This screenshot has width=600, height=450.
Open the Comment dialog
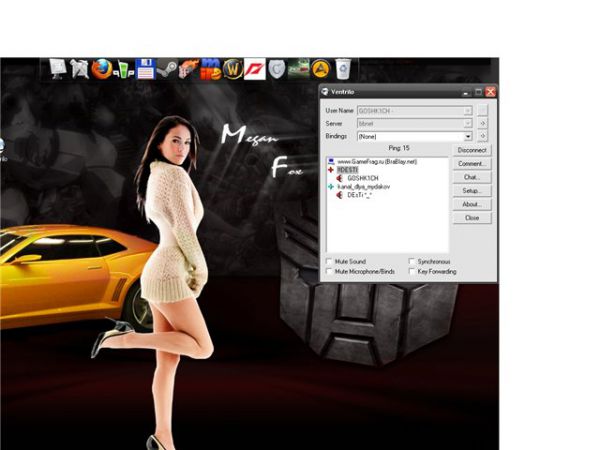(472, 163)
